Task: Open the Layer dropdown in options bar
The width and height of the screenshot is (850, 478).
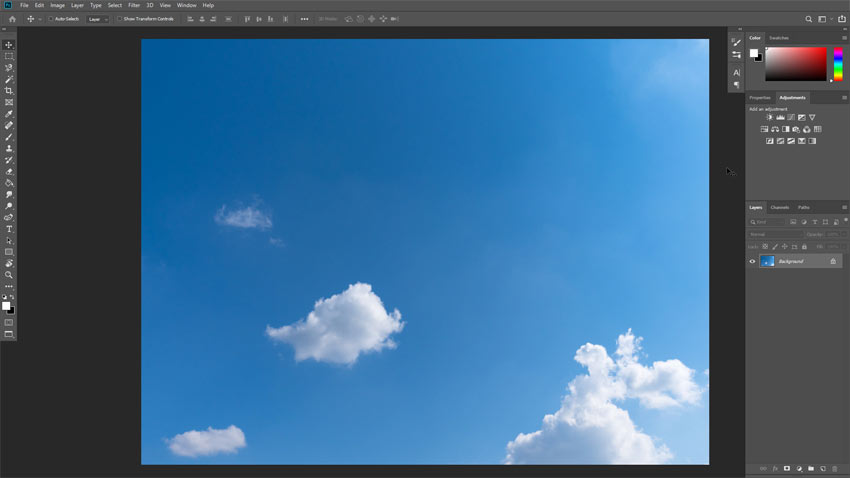Action: click(98, 19)
